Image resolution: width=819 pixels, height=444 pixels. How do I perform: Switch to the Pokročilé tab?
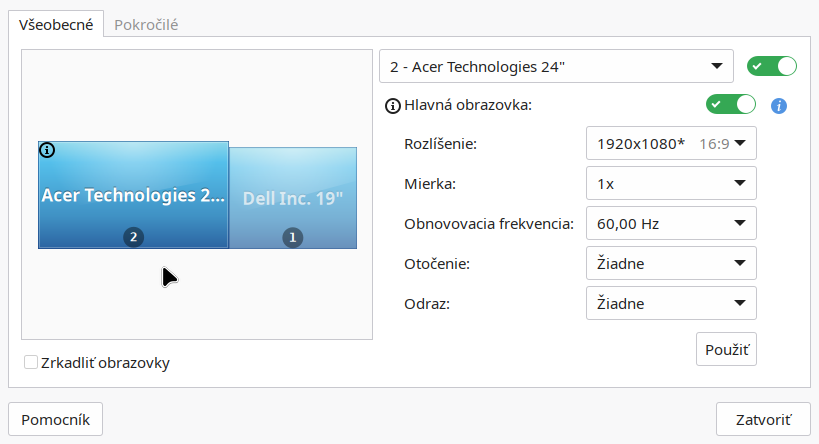pos(146,25)
